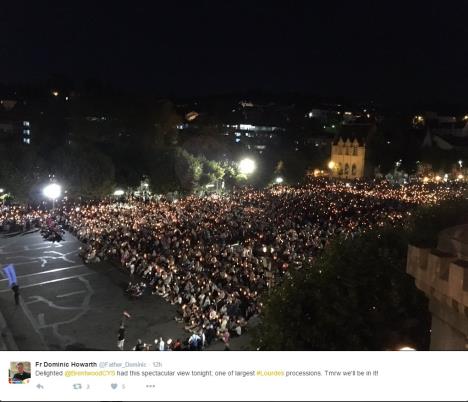Screen dimensions: 468x402
Task: Enlarge the candlelight procession photo
Action: coord(234,175)
